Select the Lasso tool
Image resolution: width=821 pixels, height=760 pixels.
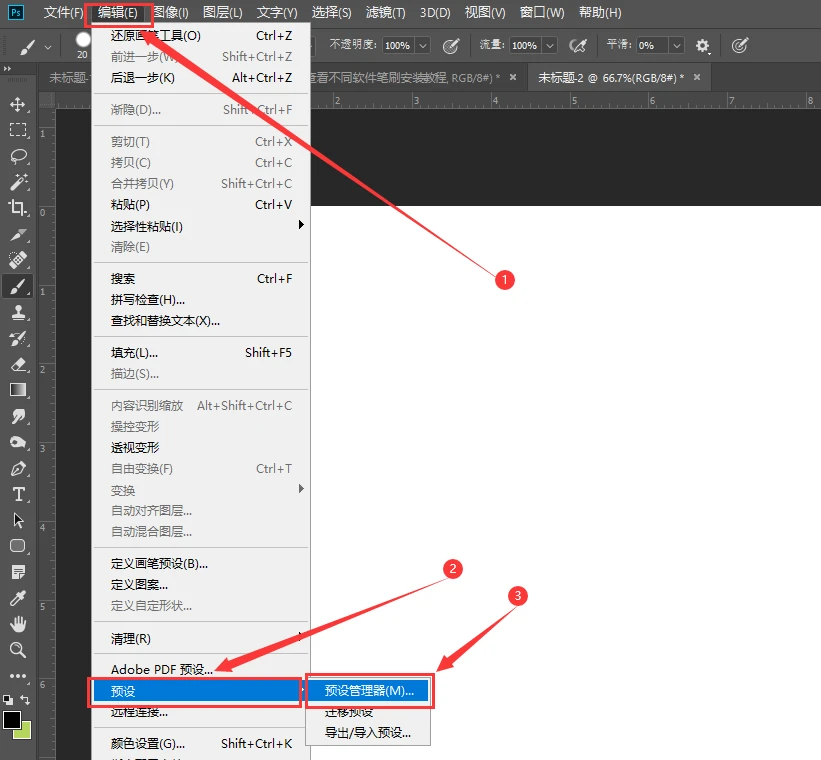[18, 156]
